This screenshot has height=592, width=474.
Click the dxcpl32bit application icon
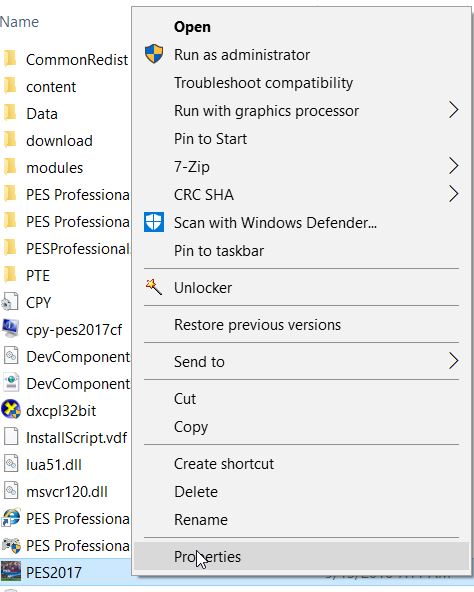point(11,410)
